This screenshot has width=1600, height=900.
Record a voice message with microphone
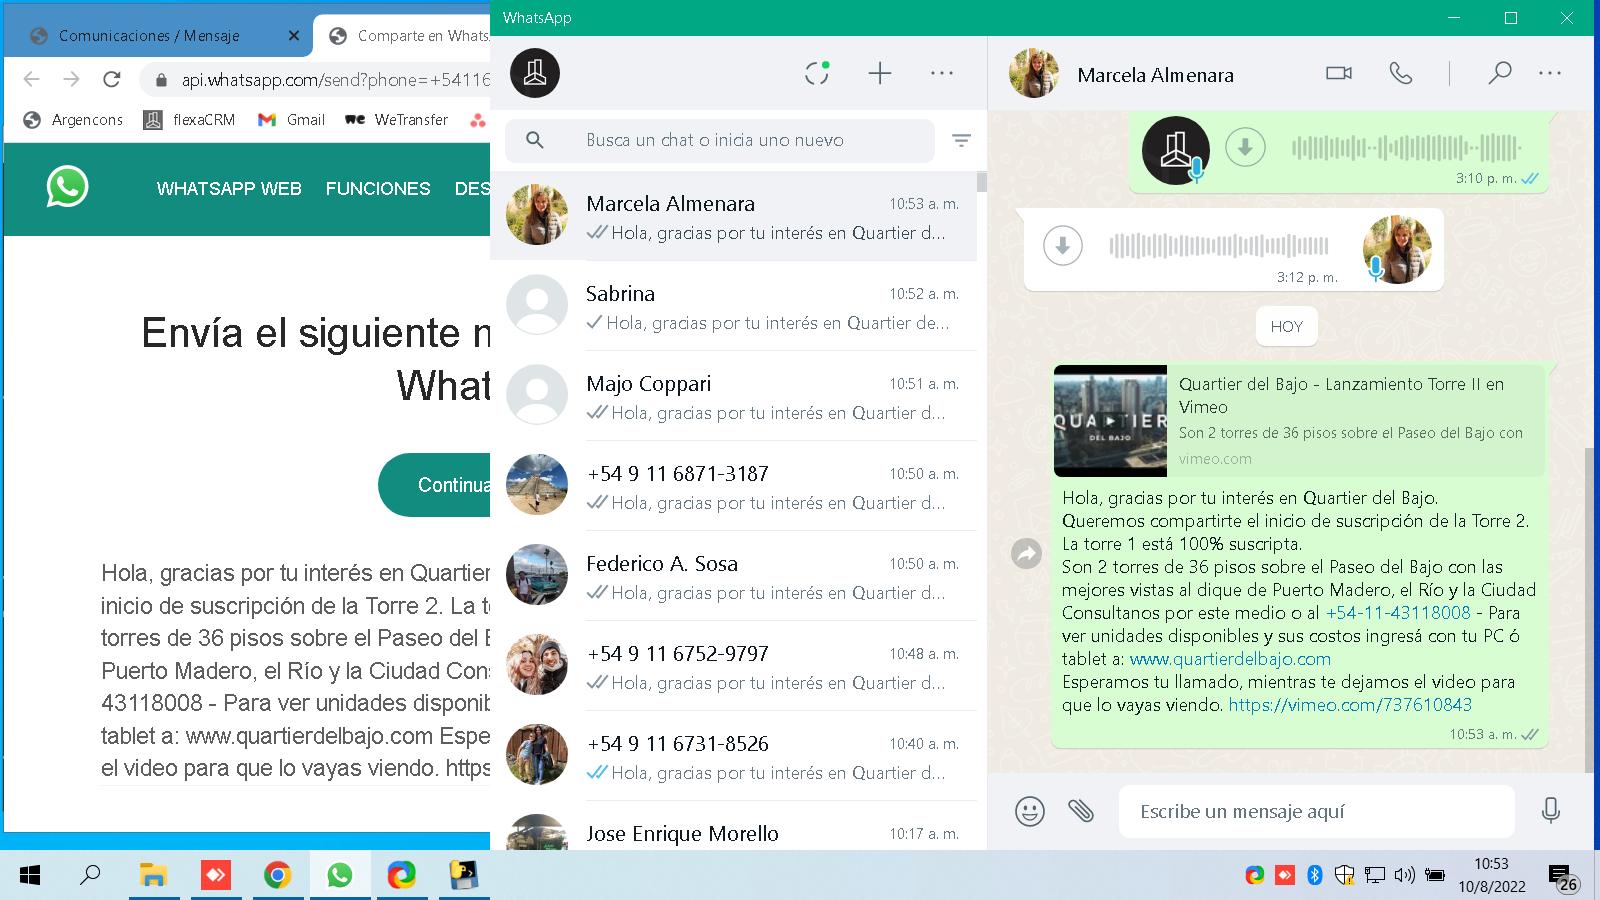pos(1551,811)
